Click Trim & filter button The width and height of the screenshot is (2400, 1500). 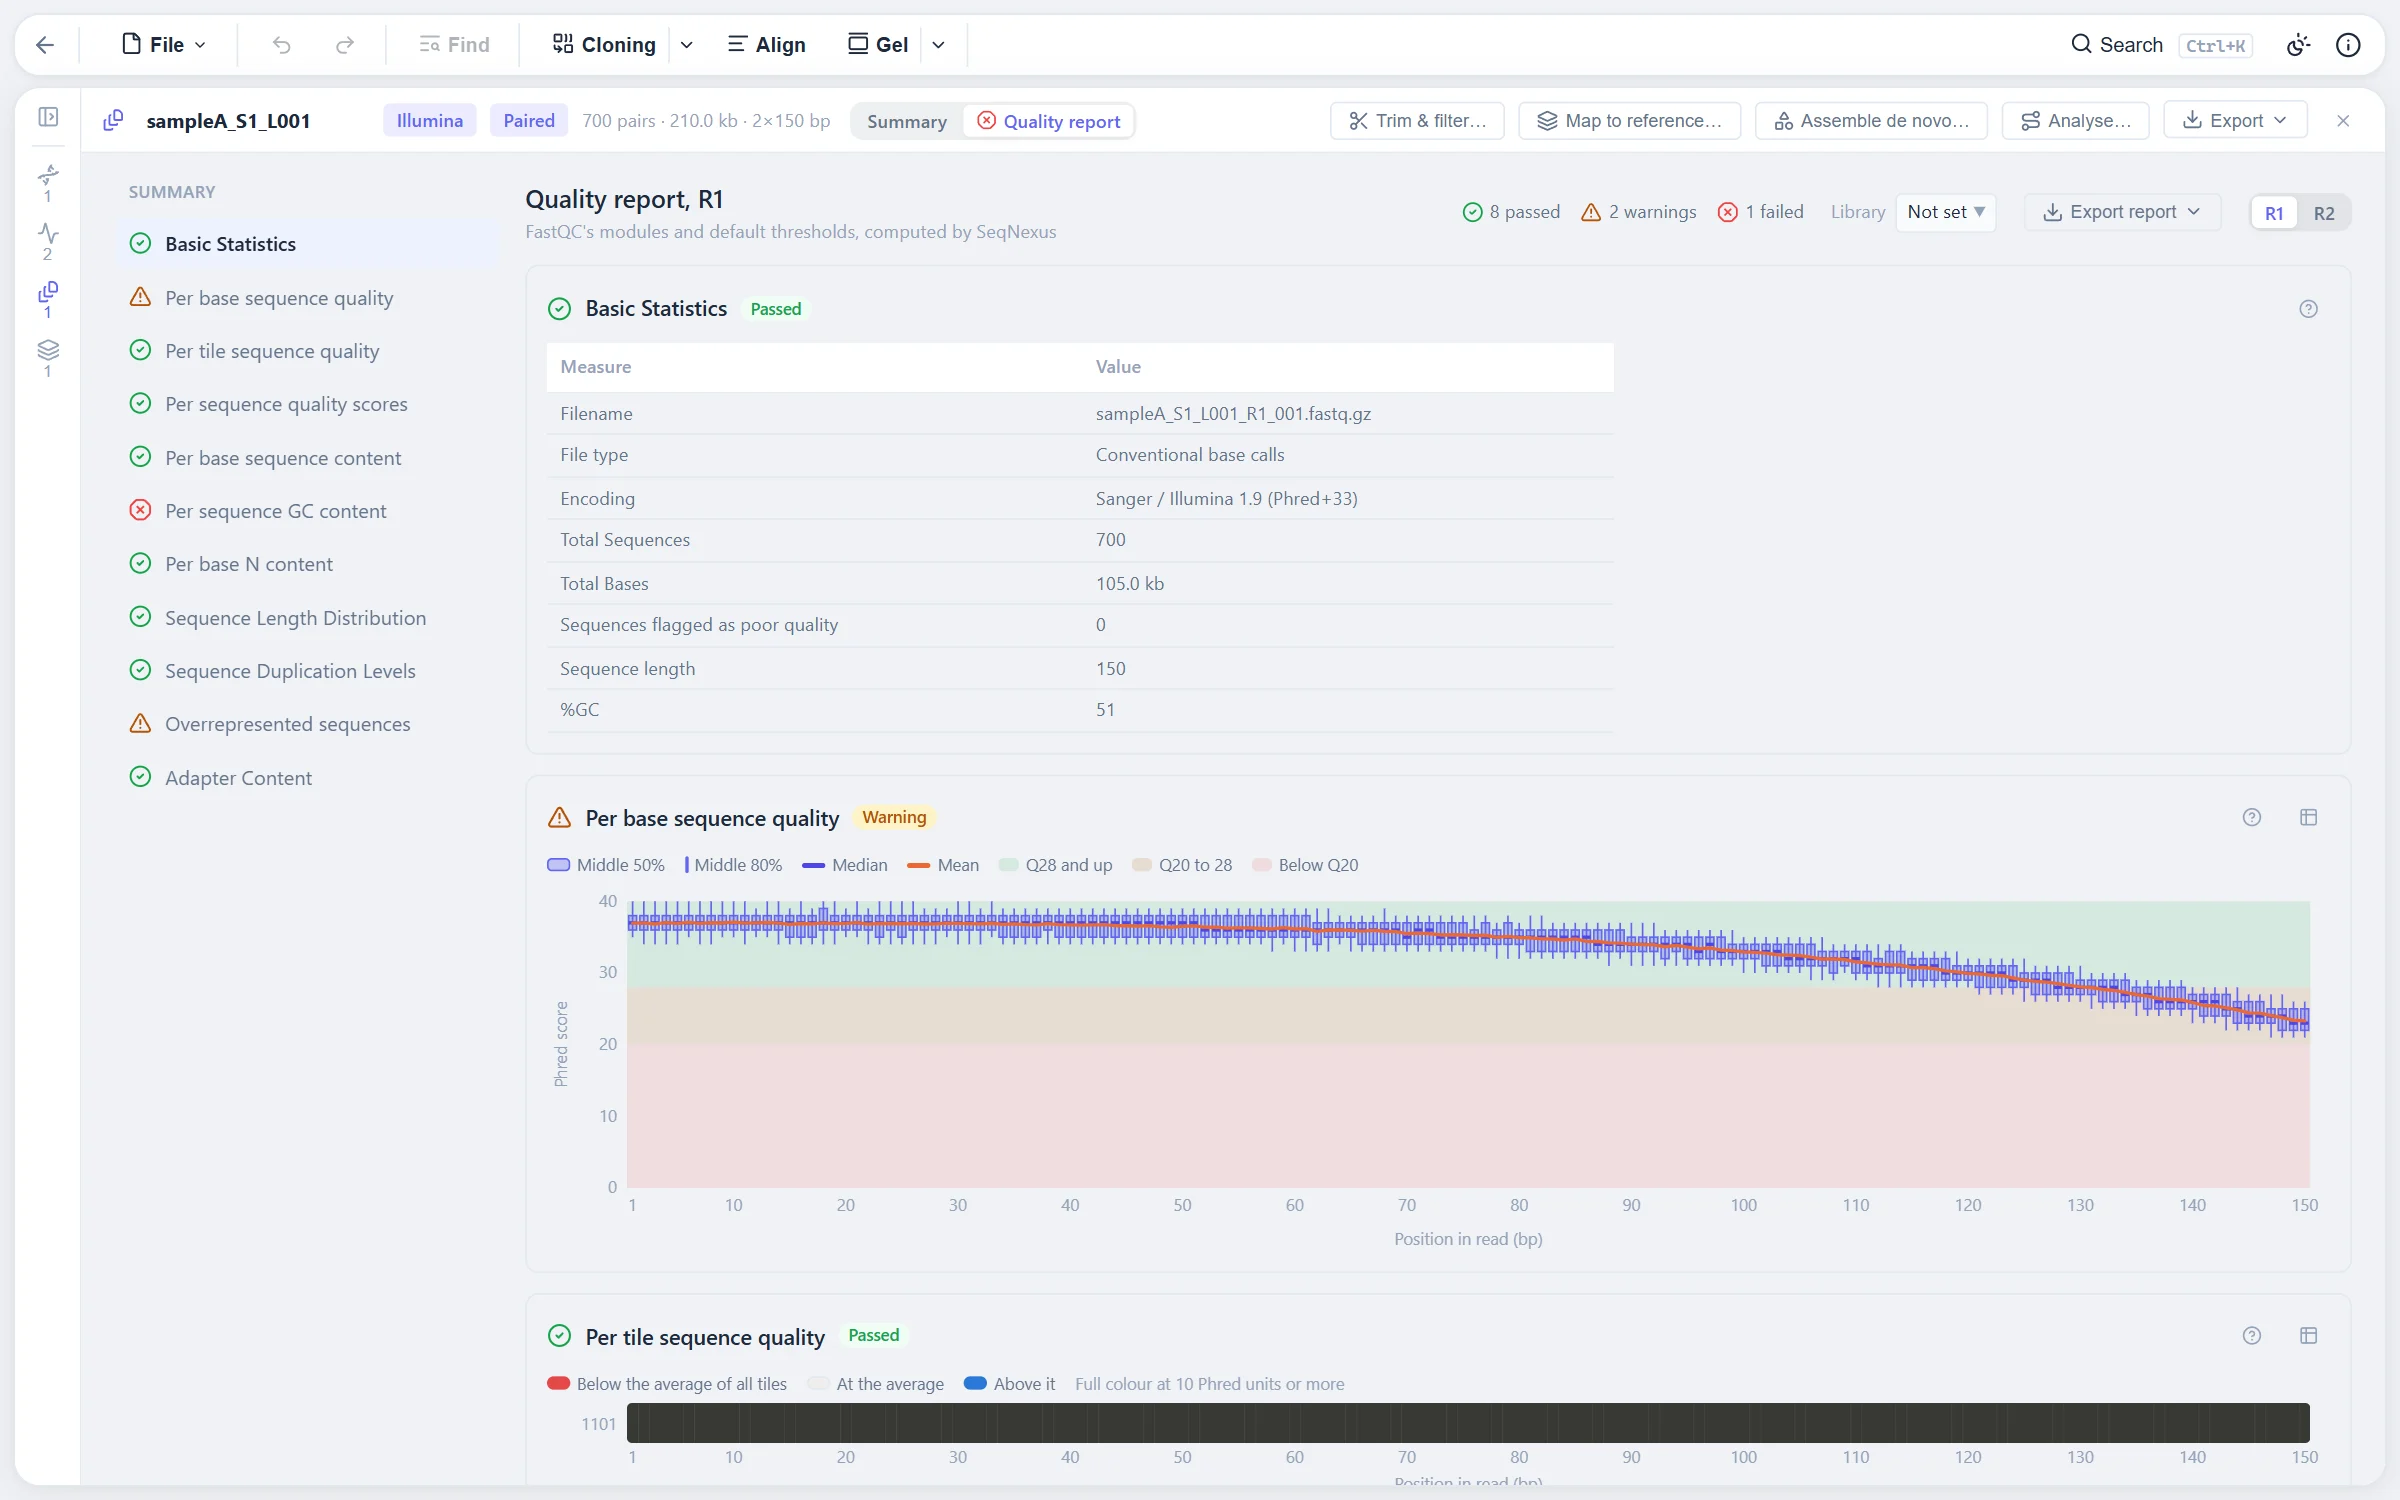point(1417,121)
